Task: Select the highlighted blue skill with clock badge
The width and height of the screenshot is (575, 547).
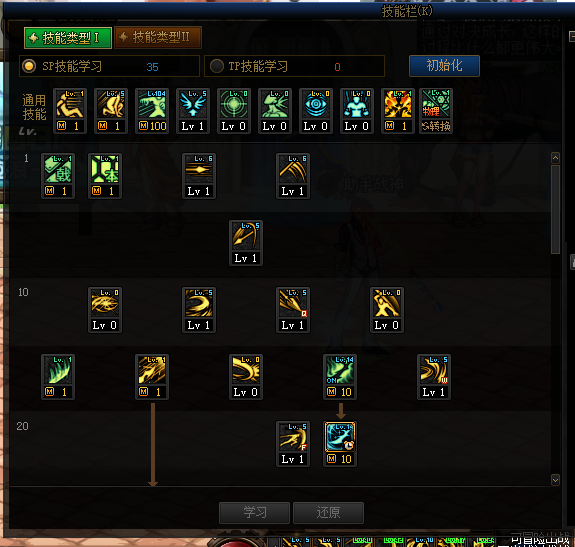Action: click(340, 437)
